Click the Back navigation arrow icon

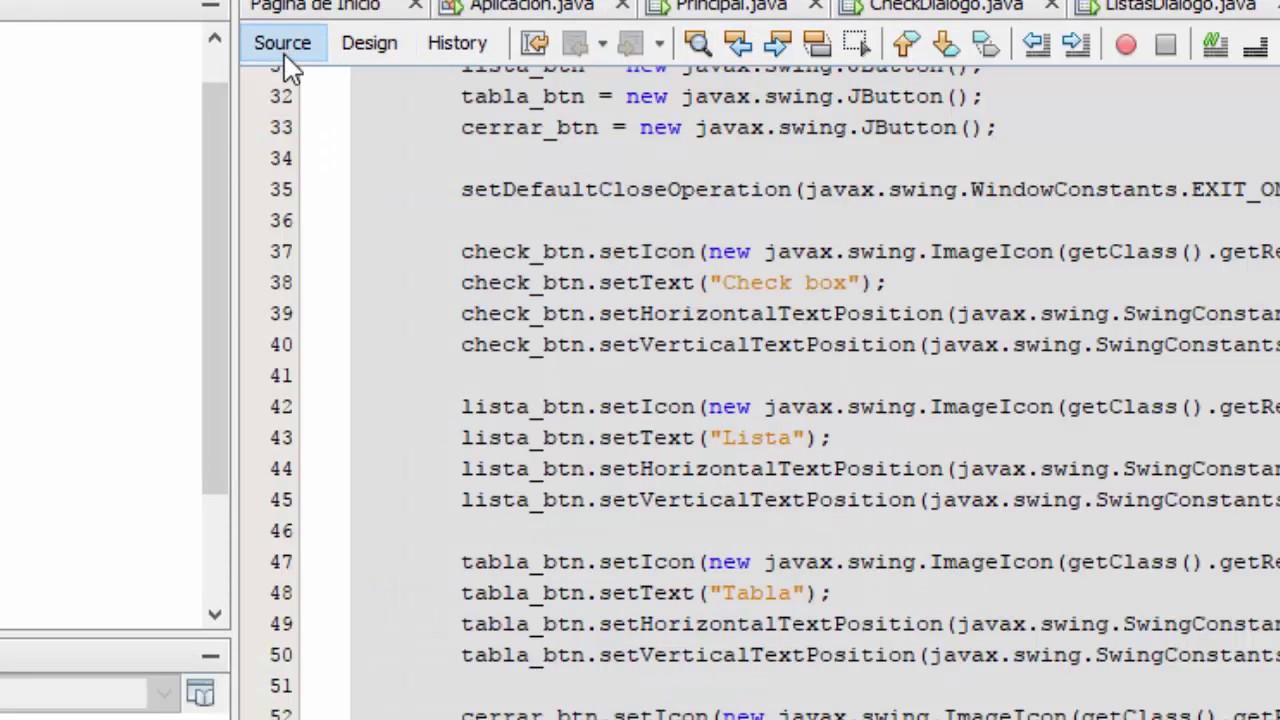pos(575,43)
